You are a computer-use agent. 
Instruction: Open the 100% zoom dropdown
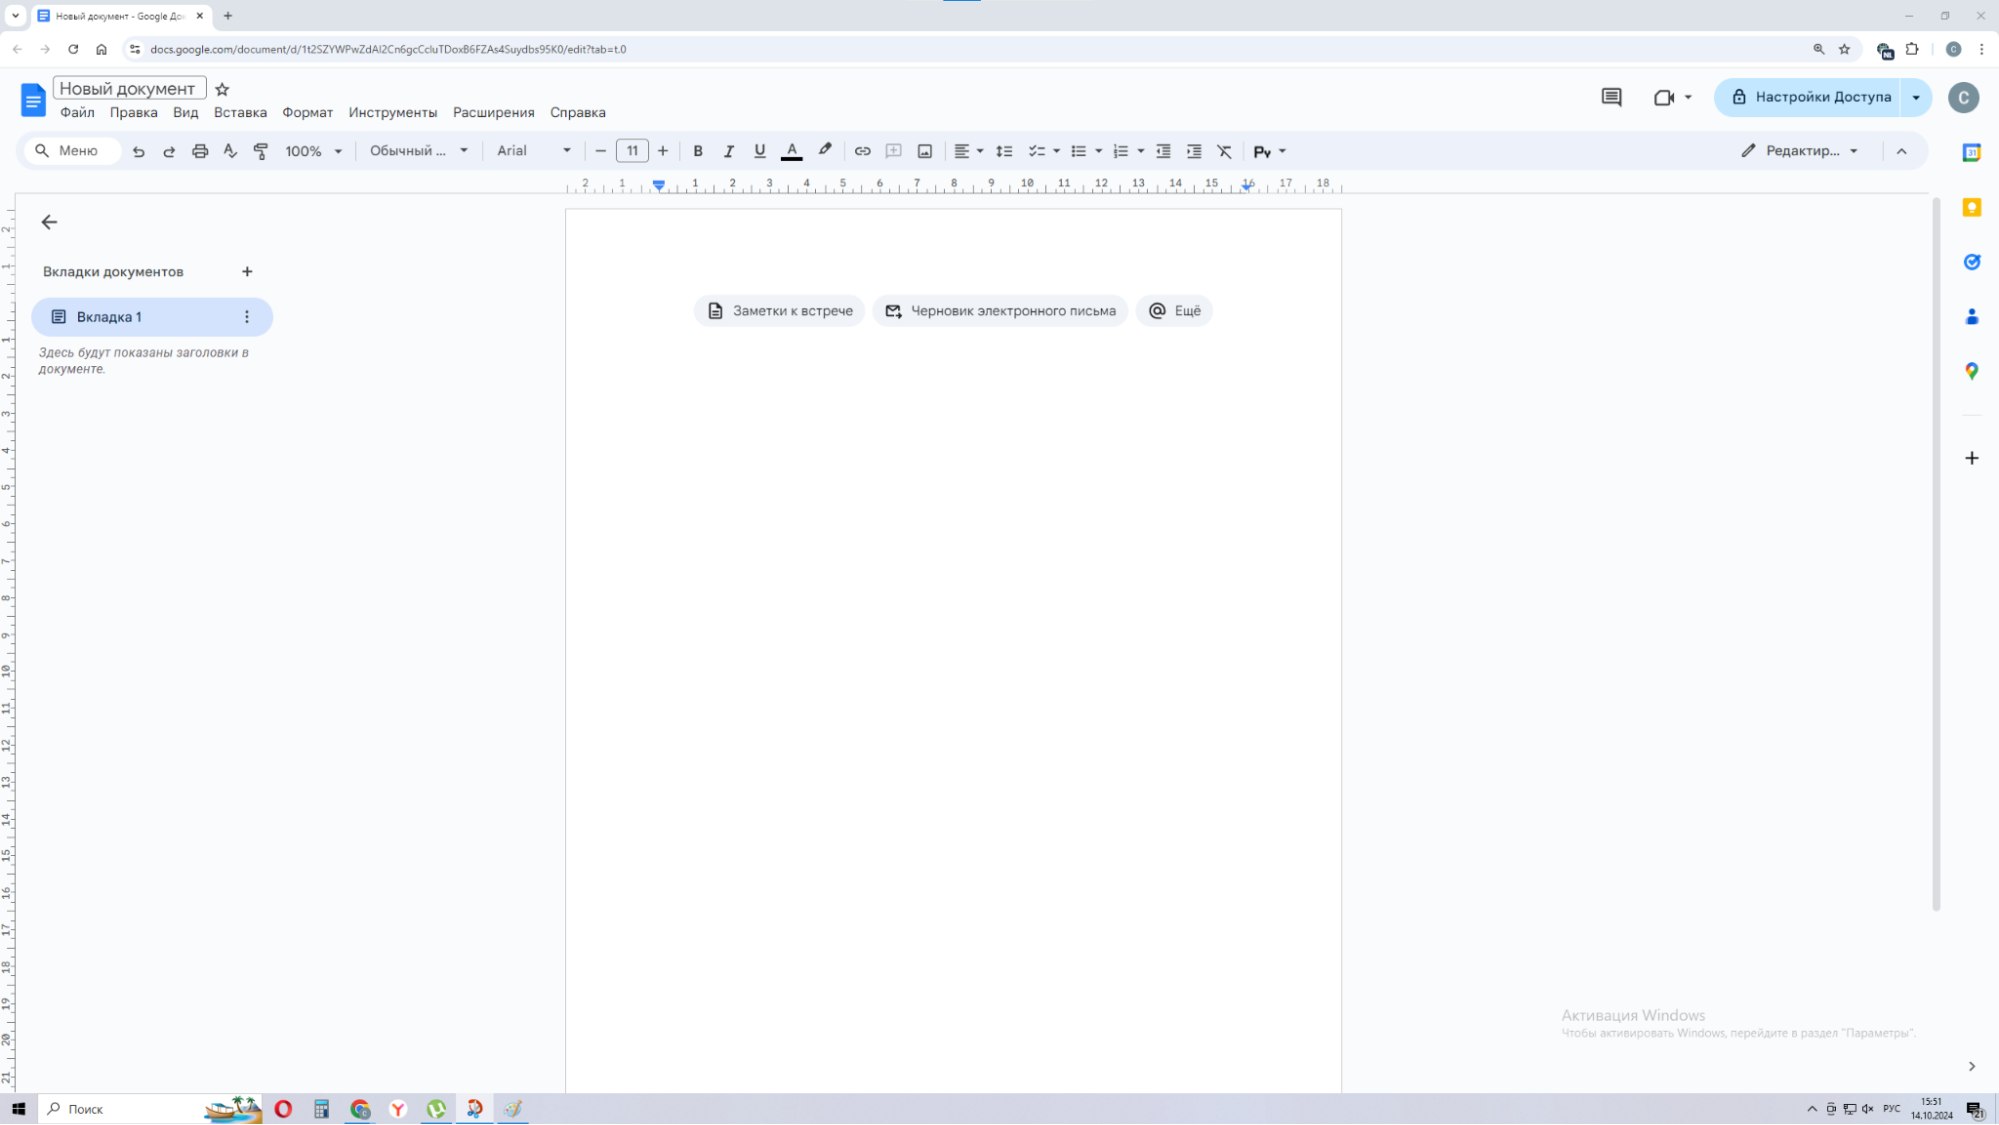313,151
